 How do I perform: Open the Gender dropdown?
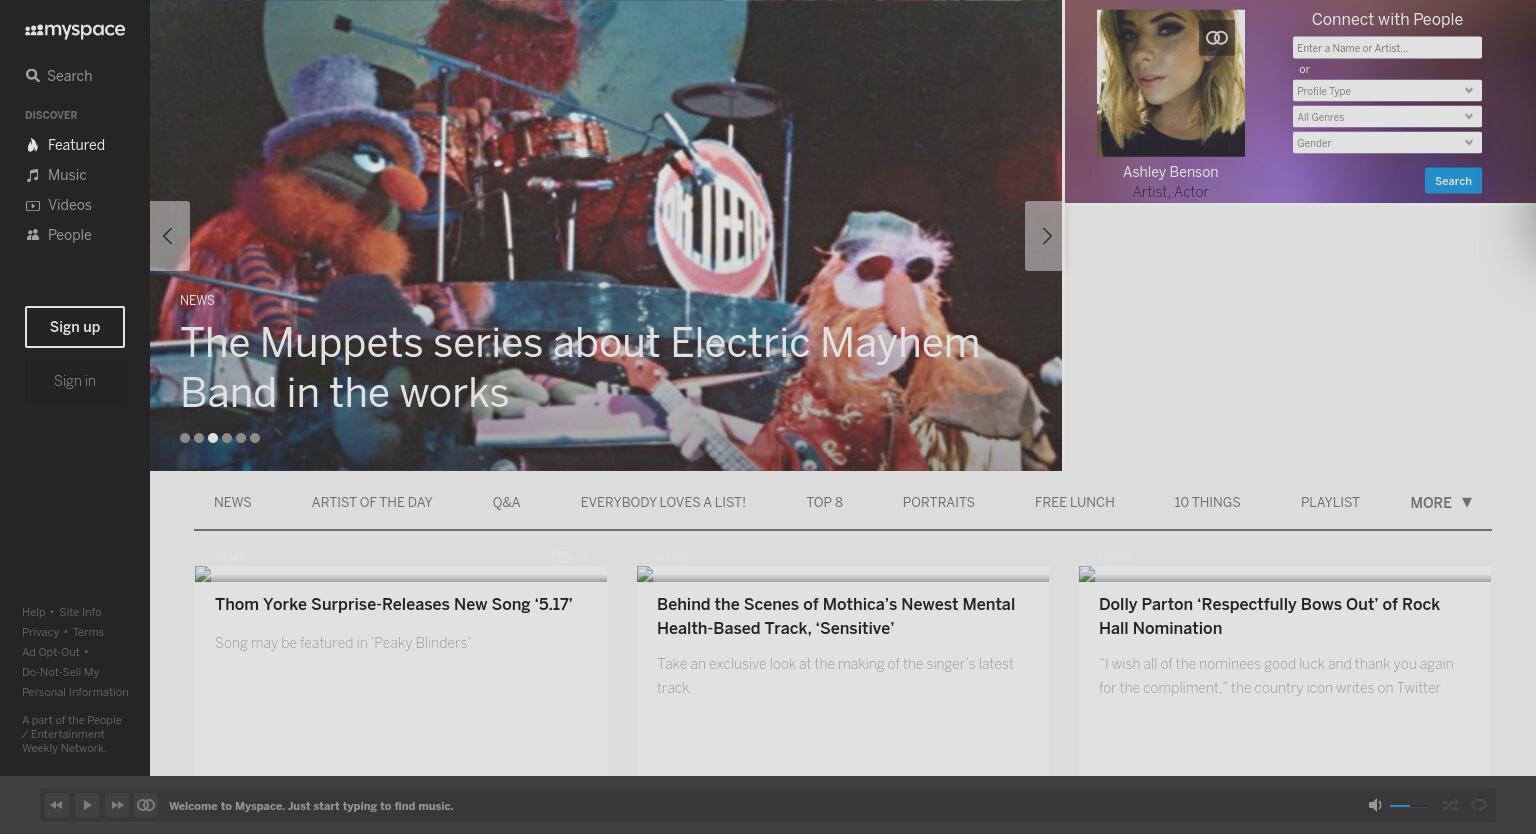[x=1387, y=143]
